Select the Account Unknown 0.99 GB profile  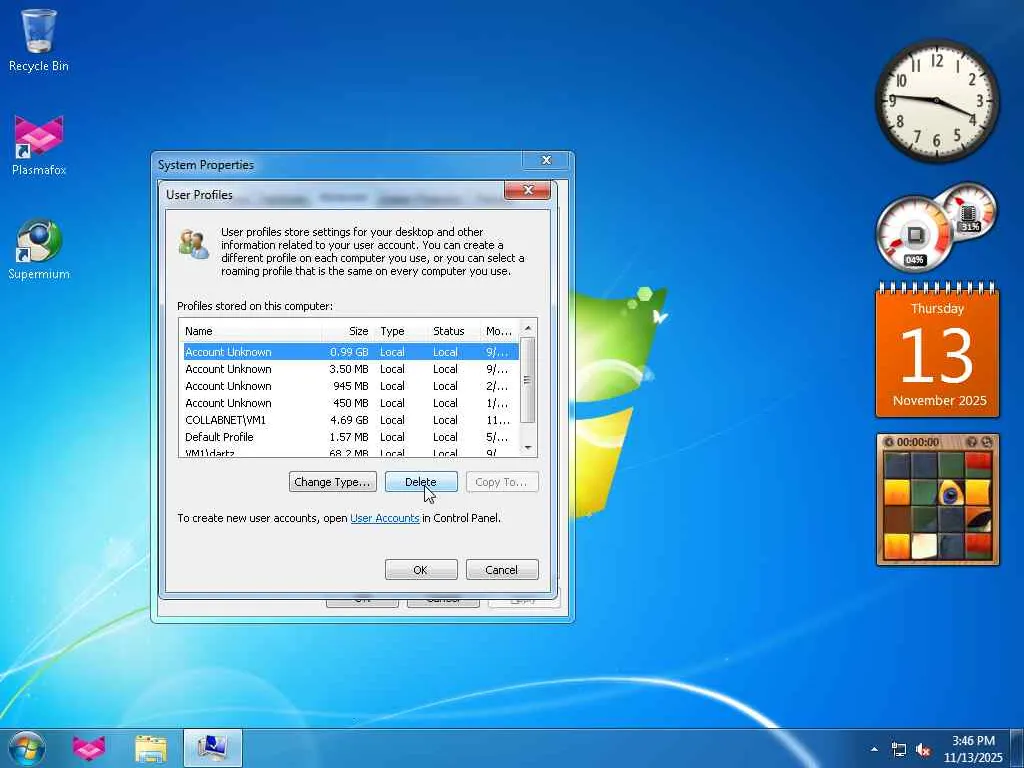[x=351, y=352]
